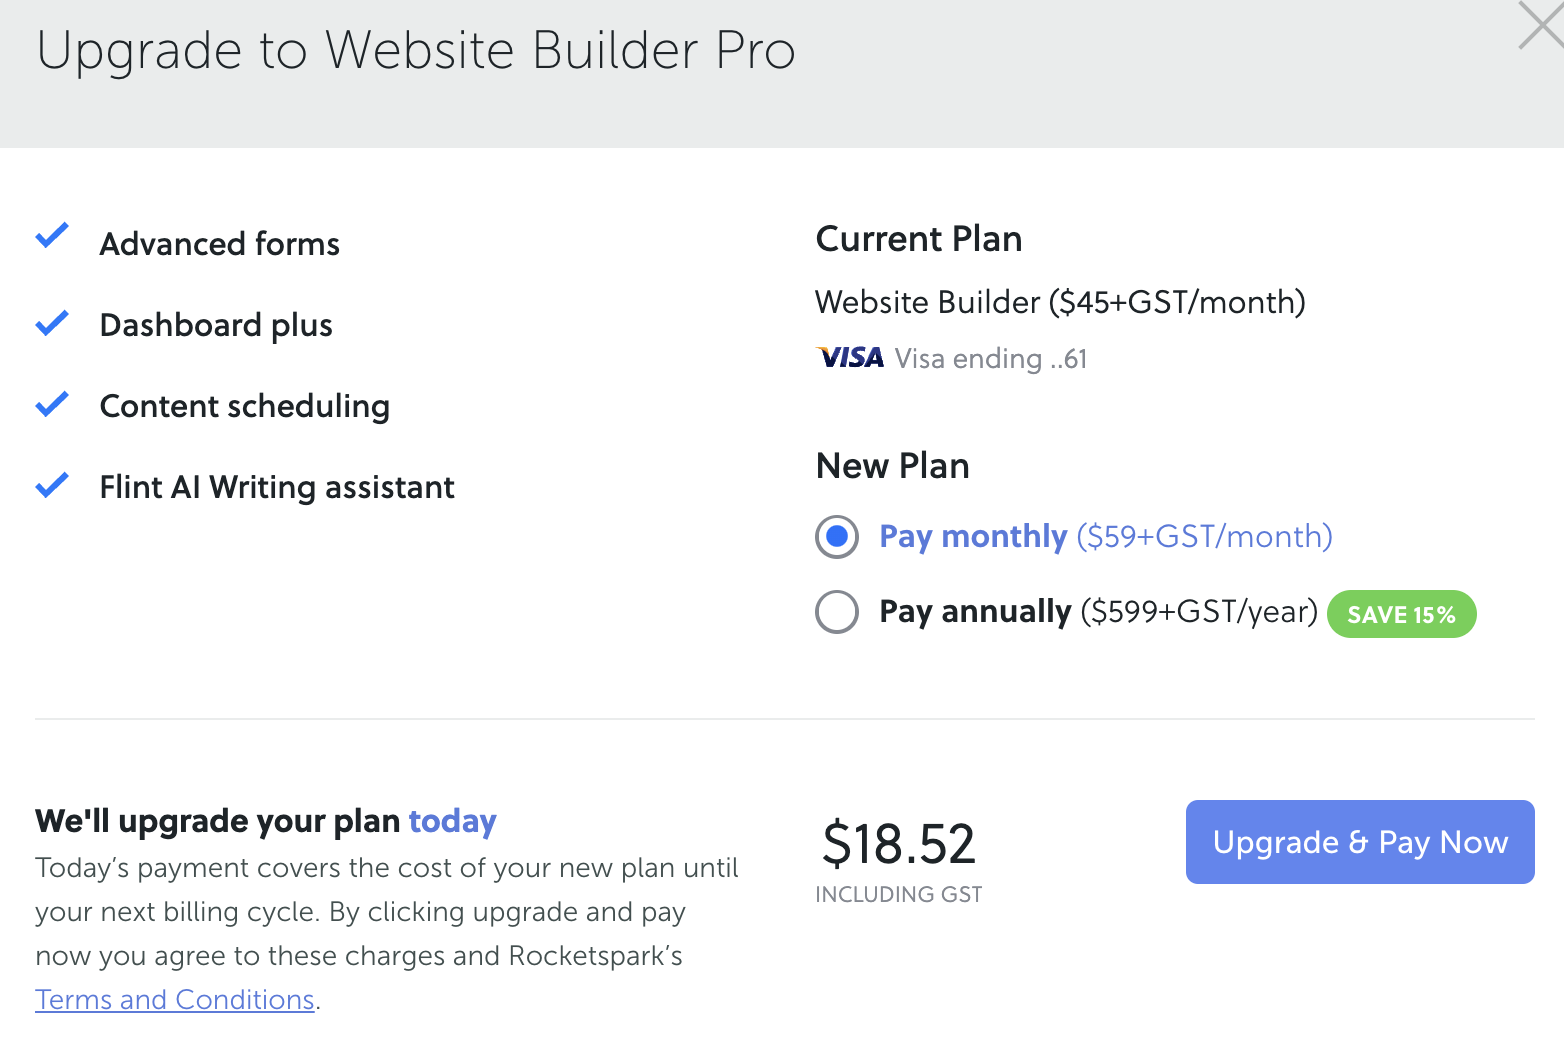Click the checkmark beside Flint AI Writing assistant
Screen dimensions: 1564x1052
point(52,485)
